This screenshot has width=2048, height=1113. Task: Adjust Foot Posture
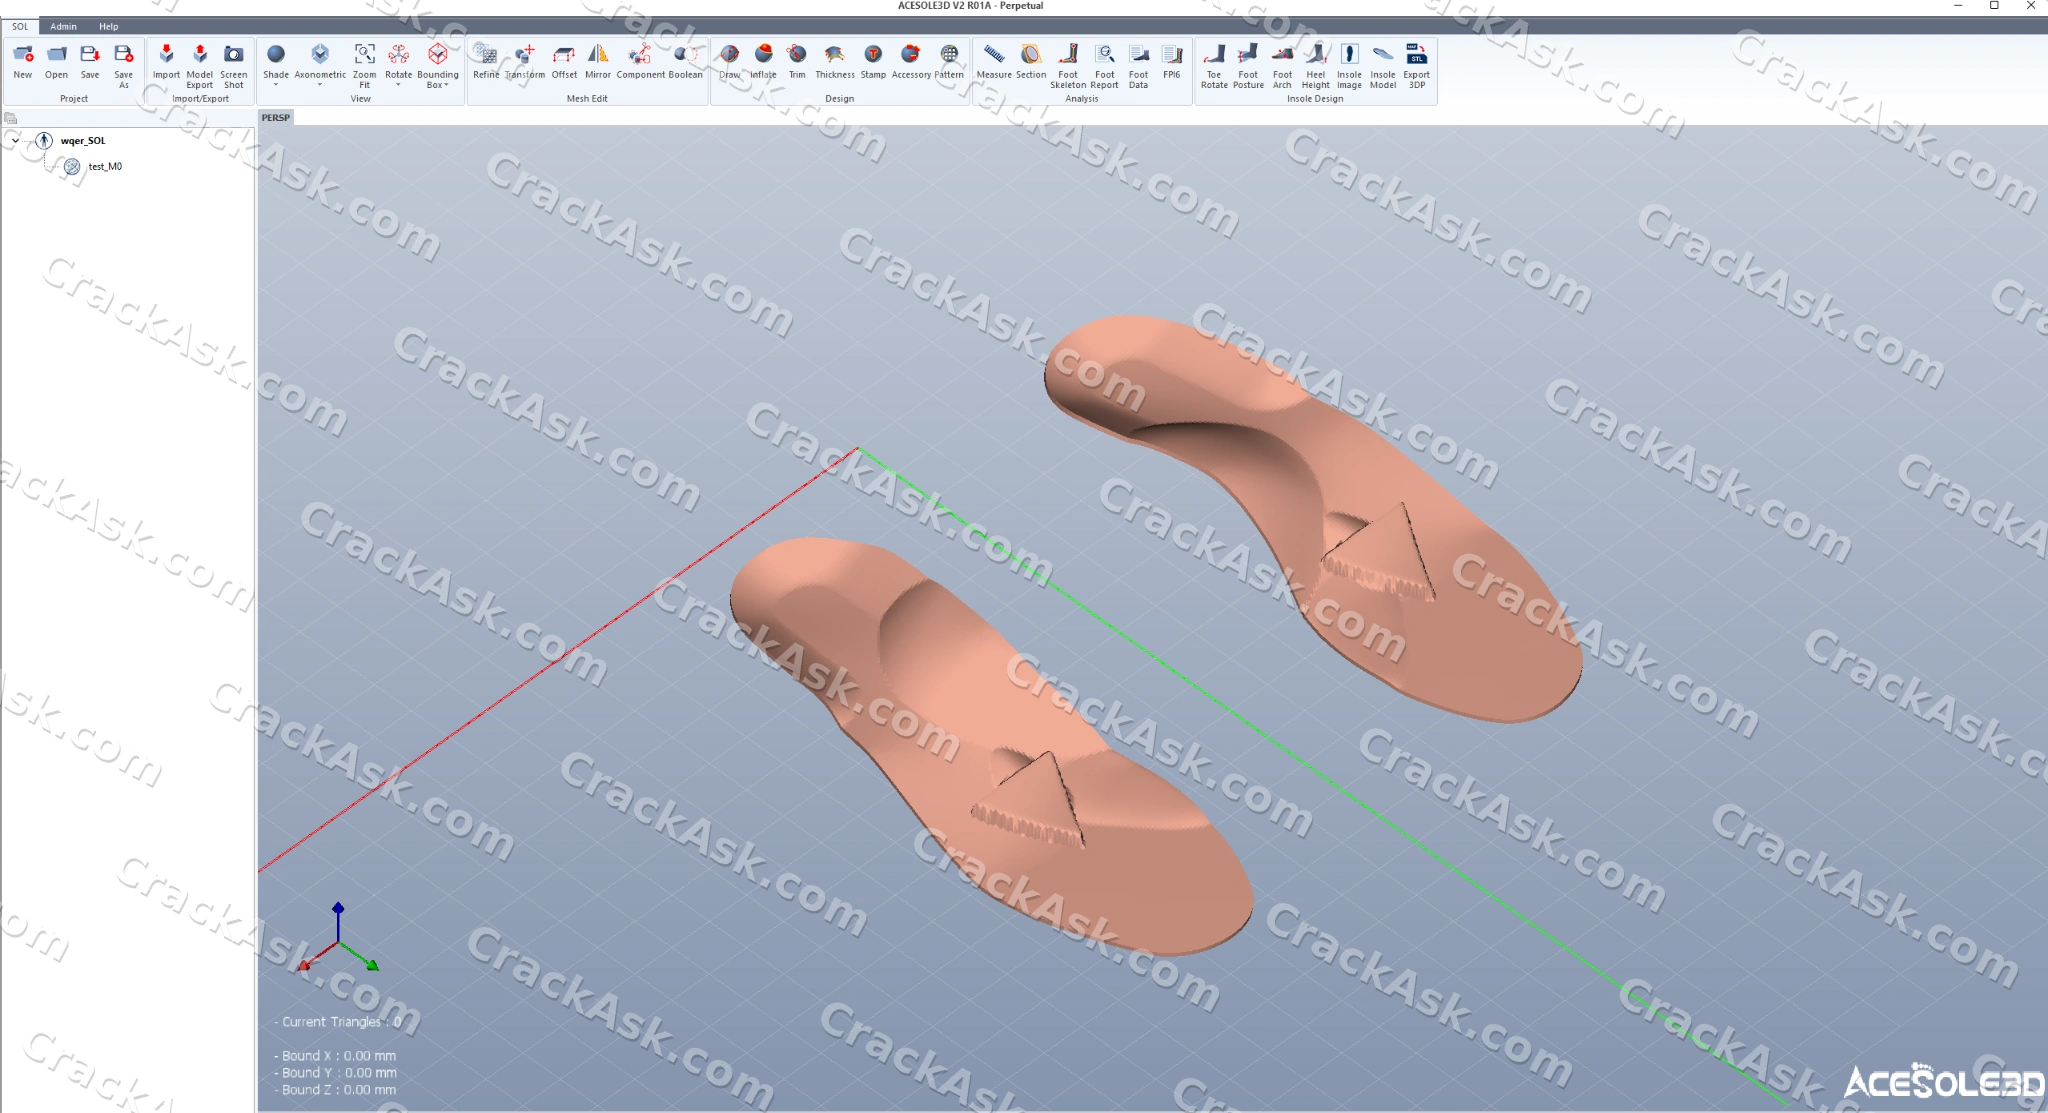coord(1248,66)
